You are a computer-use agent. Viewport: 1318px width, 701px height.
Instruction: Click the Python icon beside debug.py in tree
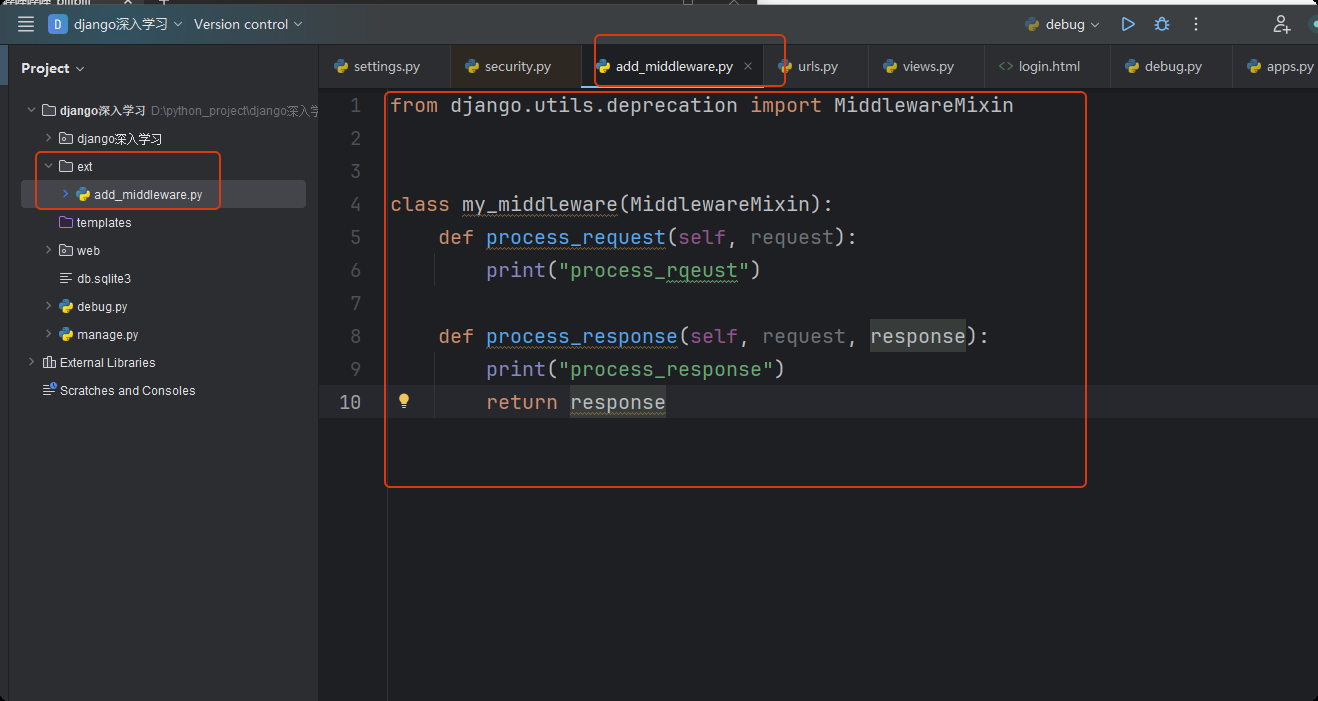(66, 306)
